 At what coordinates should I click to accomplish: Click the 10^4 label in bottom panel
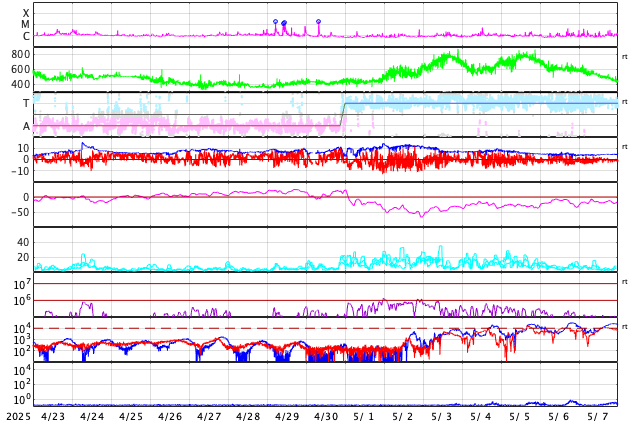pos(22,369)
